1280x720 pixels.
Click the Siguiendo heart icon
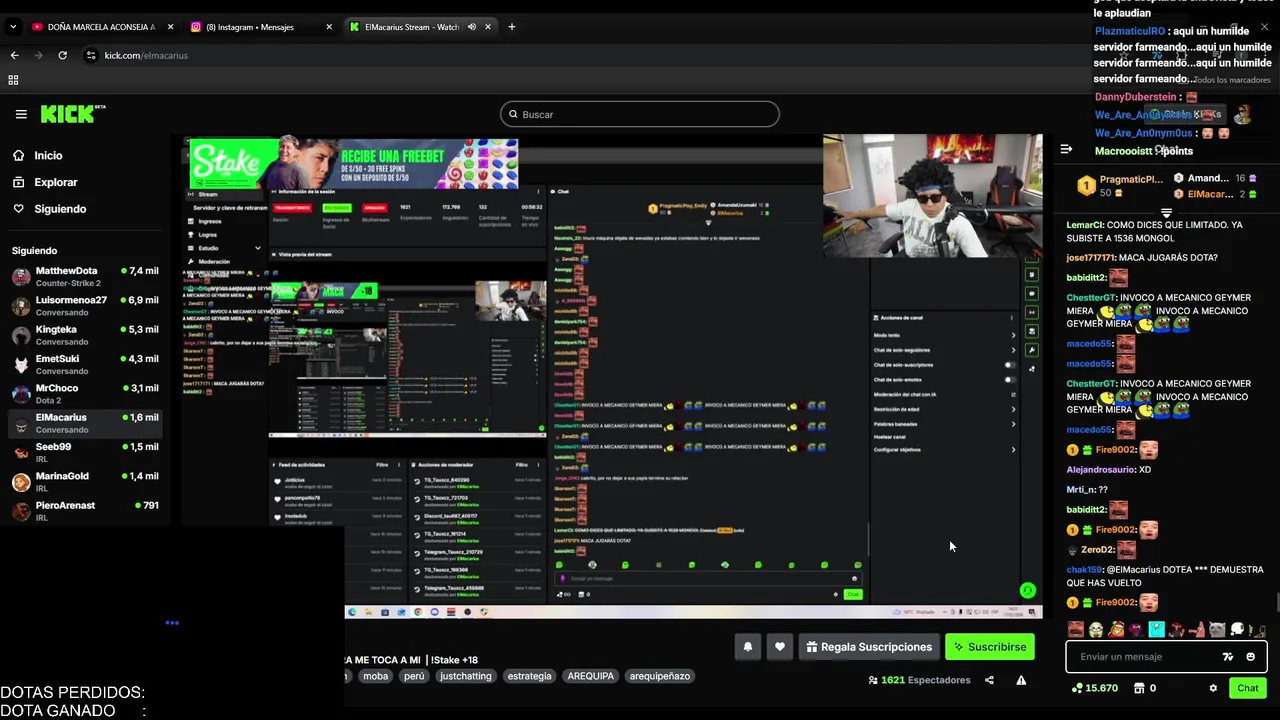[x=19, y=209]
